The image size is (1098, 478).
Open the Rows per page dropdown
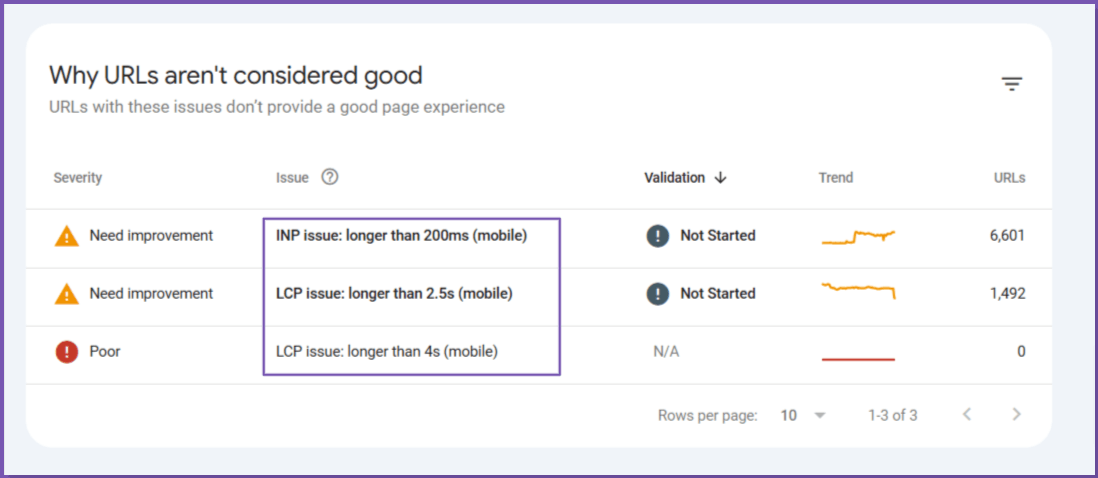pyautogui.click(x=803, y=415)
